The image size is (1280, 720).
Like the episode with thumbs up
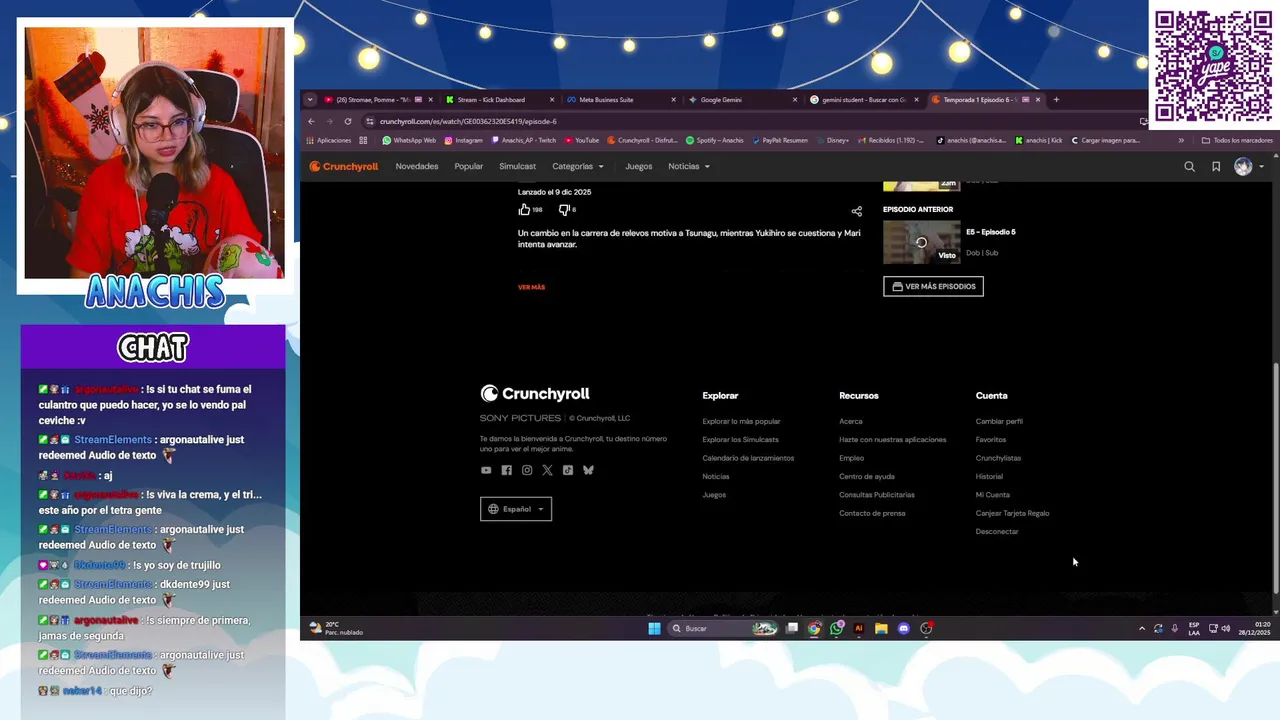click(524, 210)
